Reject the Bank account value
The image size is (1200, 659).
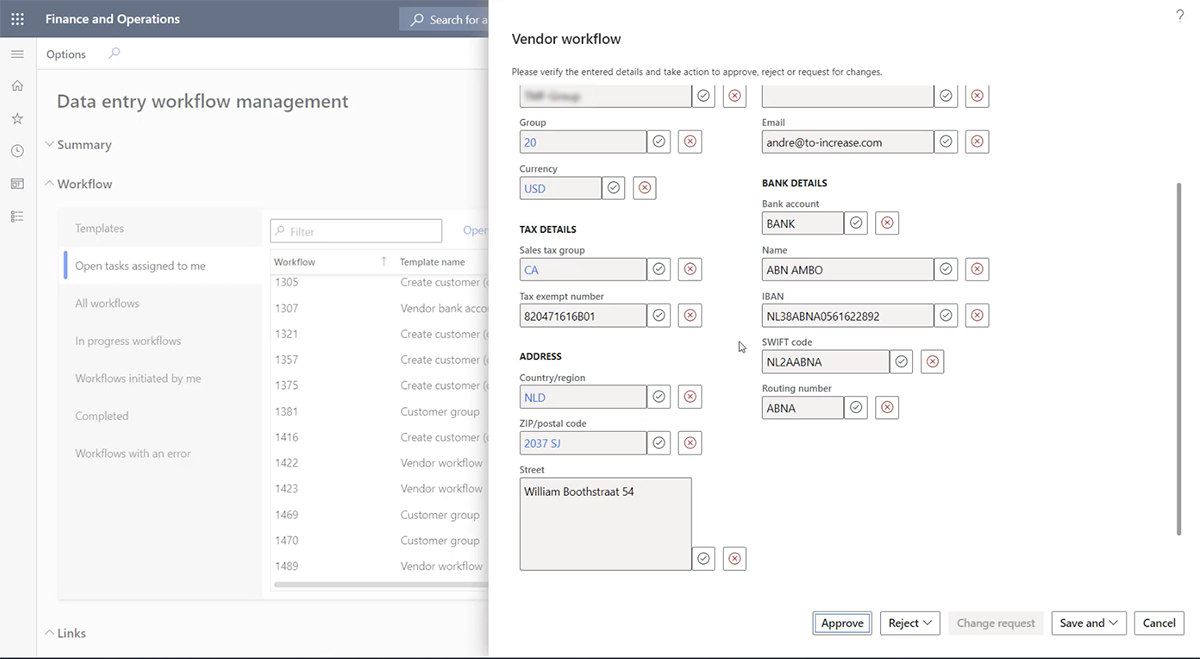click(x=887, y=222)
